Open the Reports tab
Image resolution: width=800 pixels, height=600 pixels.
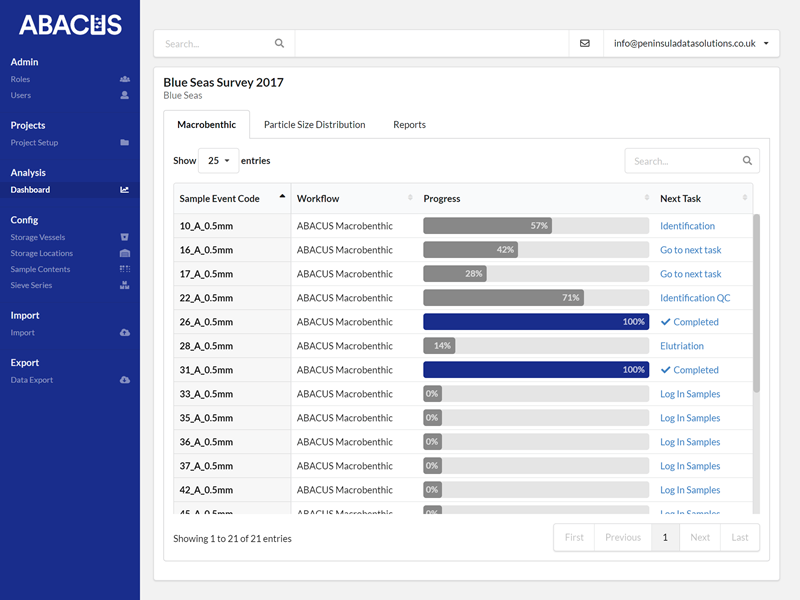coord(409,125)
